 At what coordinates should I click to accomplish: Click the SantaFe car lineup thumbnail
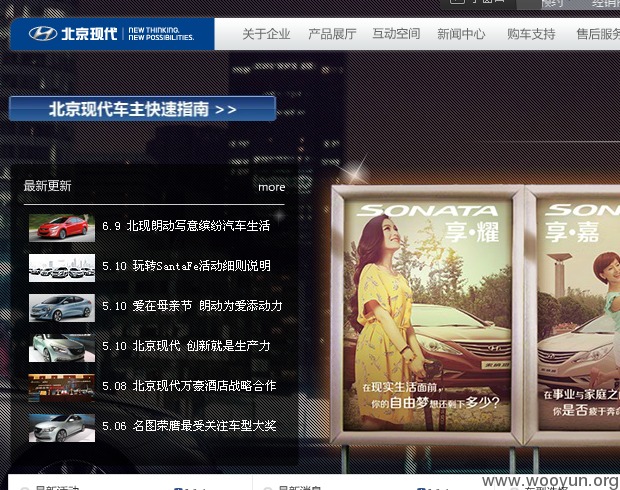coord(62,268)
